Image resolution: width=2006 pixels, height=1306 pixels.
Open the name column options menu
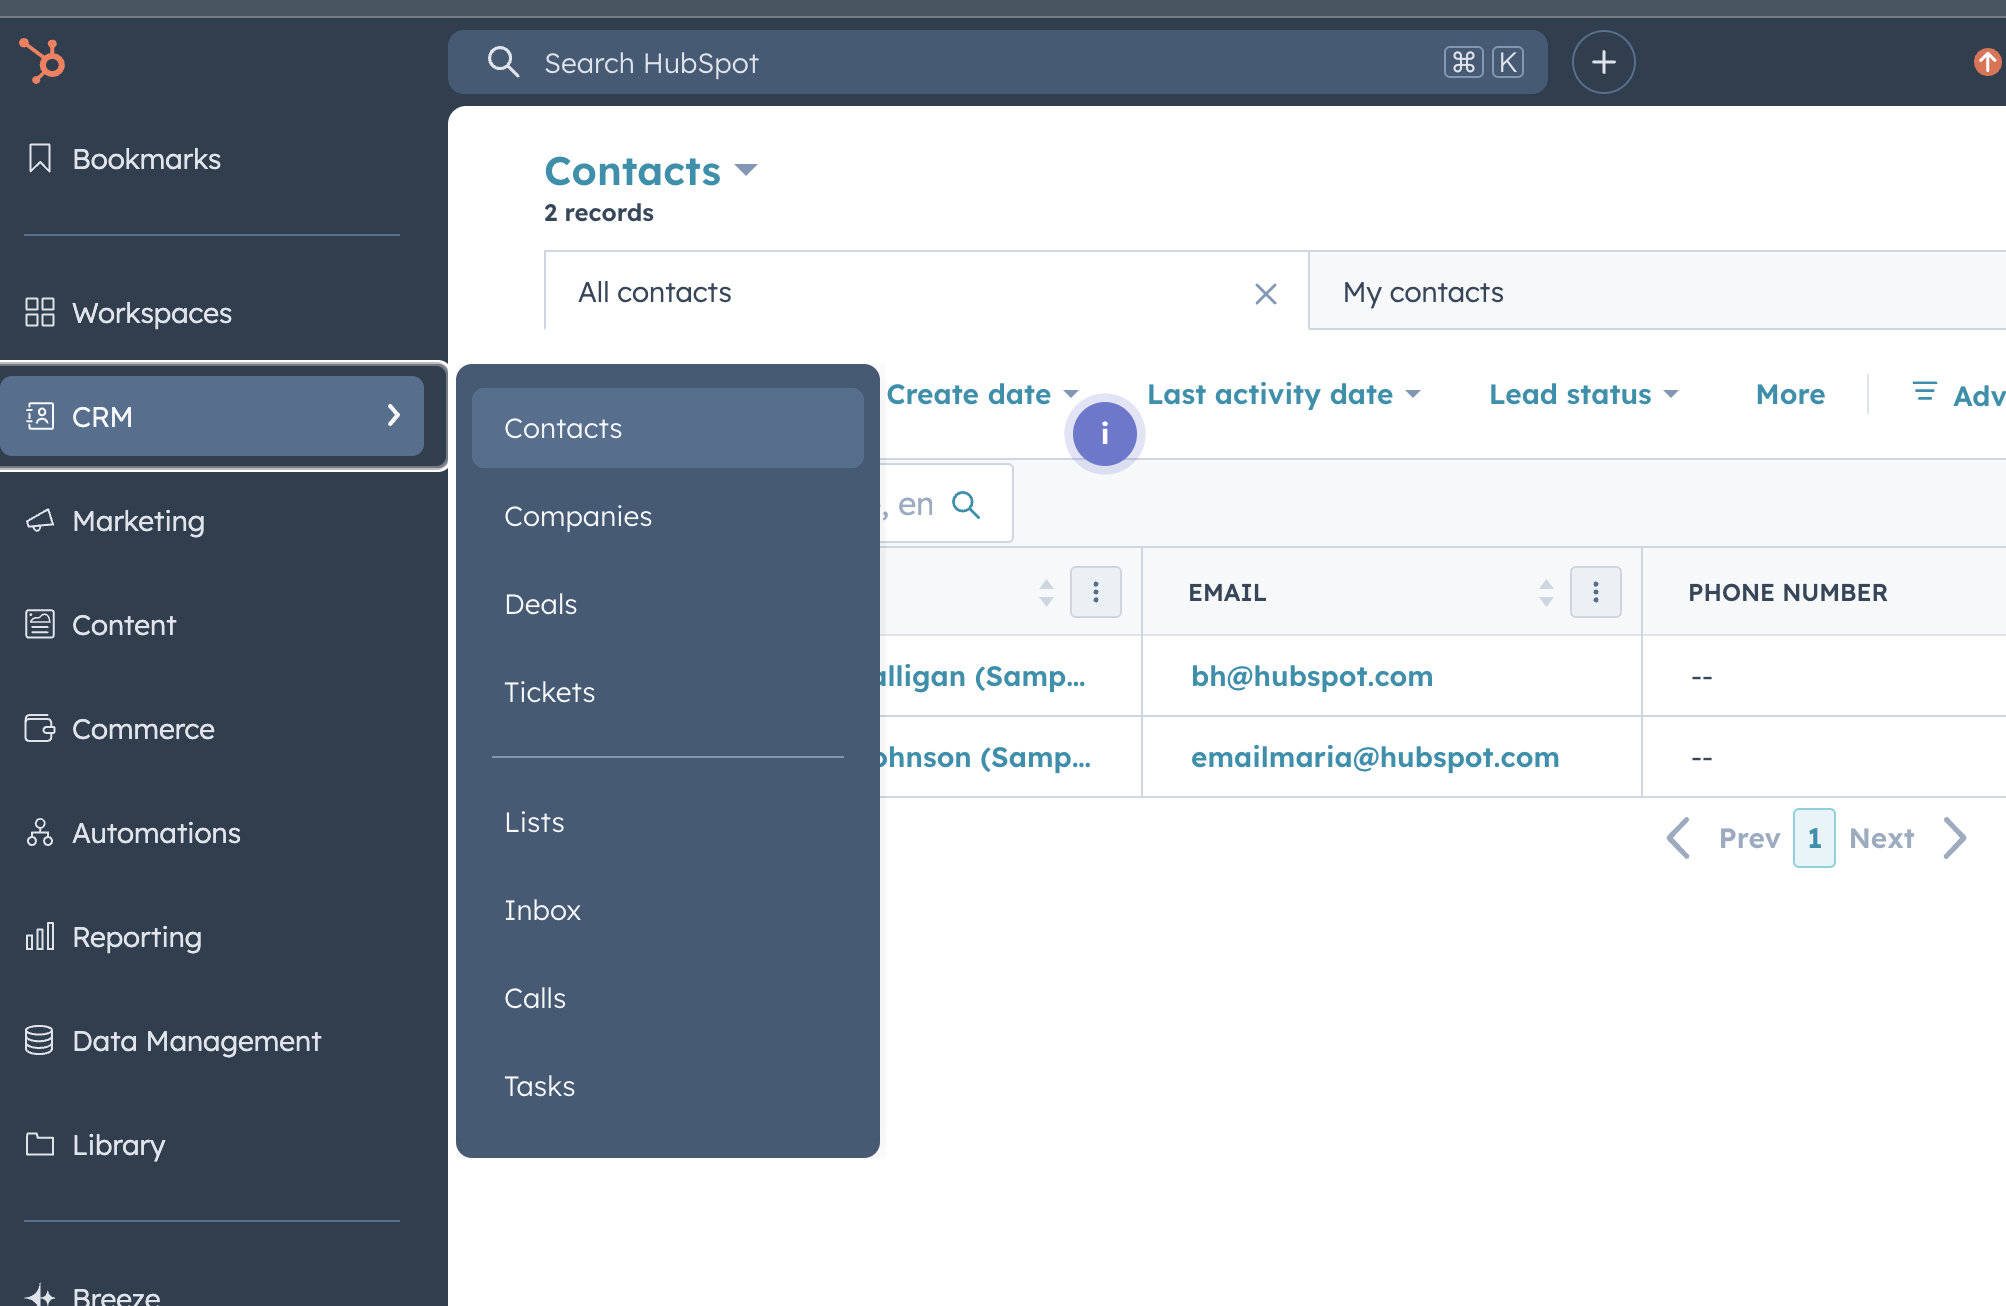pyautogui.click(x=1095, y=592)
